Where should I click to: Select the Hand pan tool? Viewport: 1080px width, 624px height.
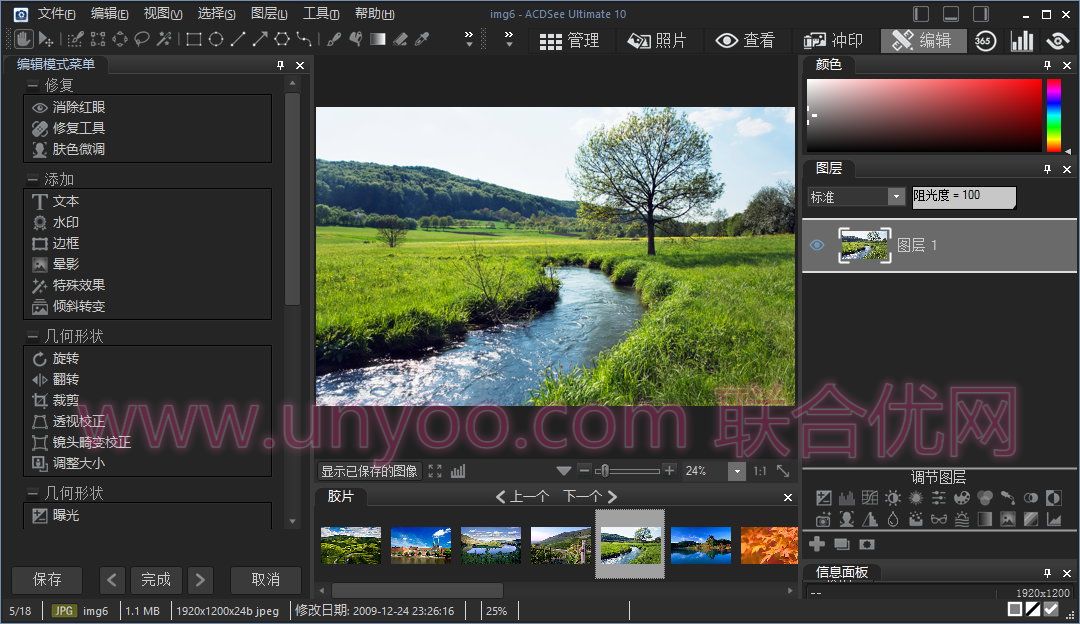tap(23, 39)
